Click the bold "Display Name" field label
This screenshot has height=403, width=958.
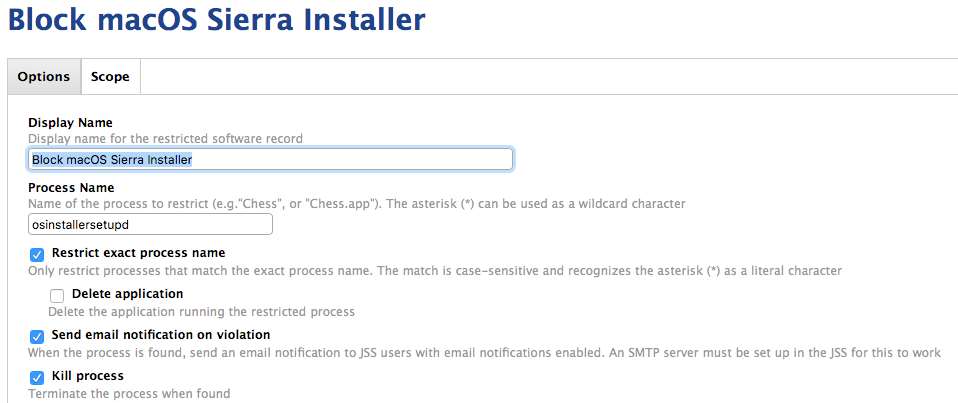(70, 123)
